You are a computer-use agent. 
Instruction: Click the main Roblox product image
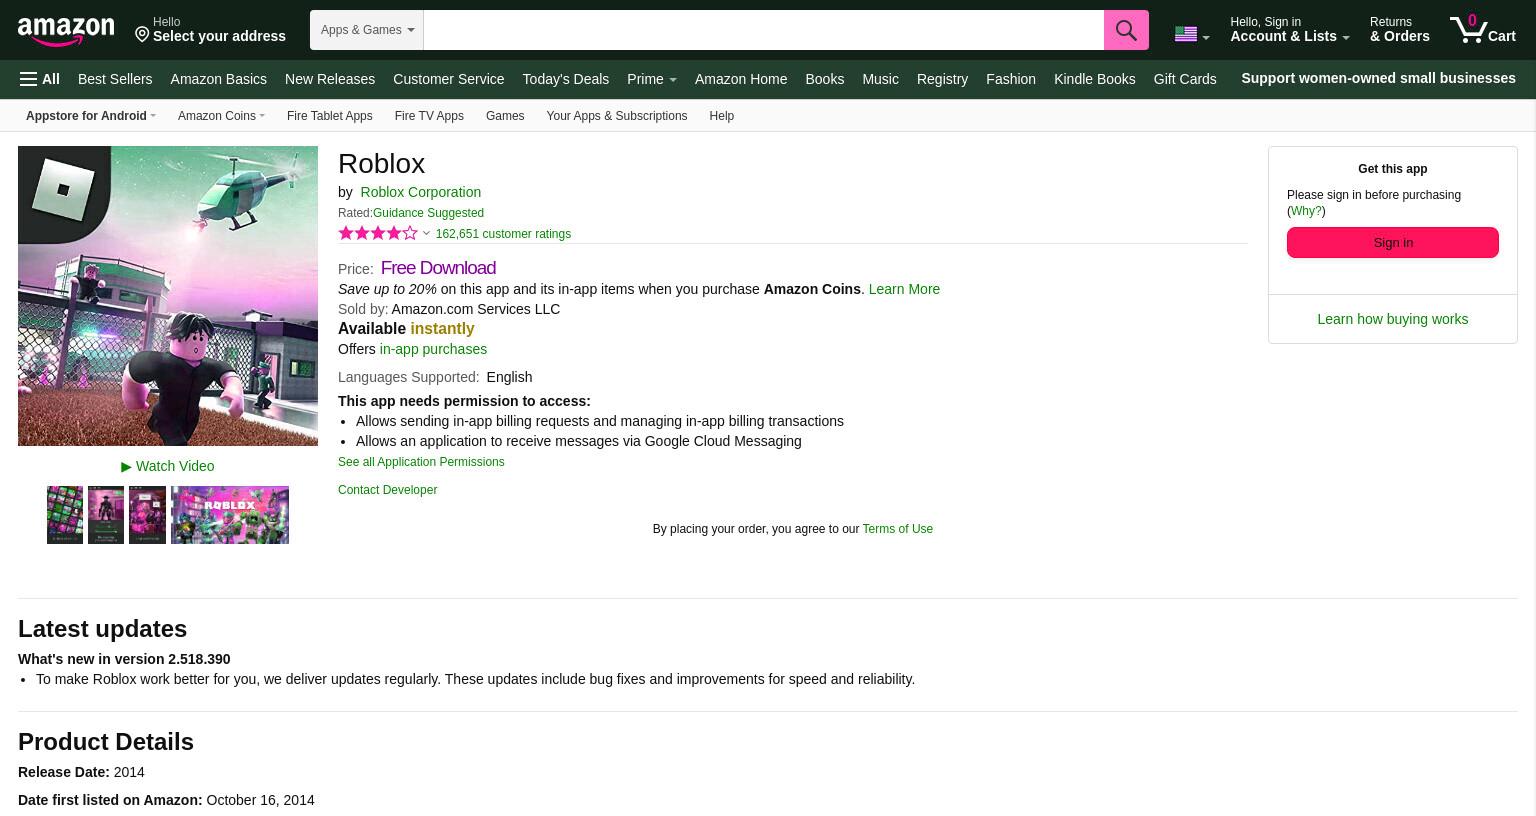(x=168, y=296)
